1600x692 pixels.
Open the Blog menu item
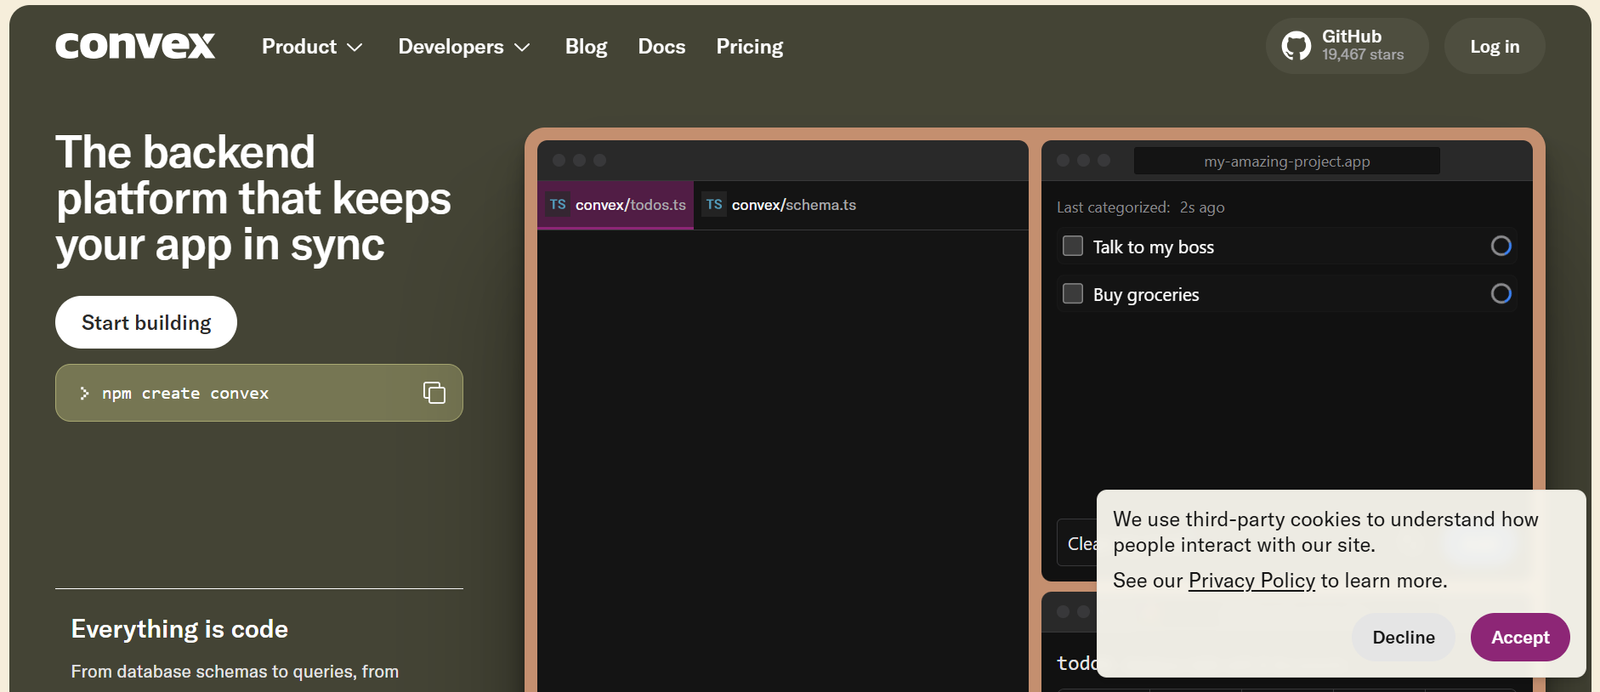(586, 47)
